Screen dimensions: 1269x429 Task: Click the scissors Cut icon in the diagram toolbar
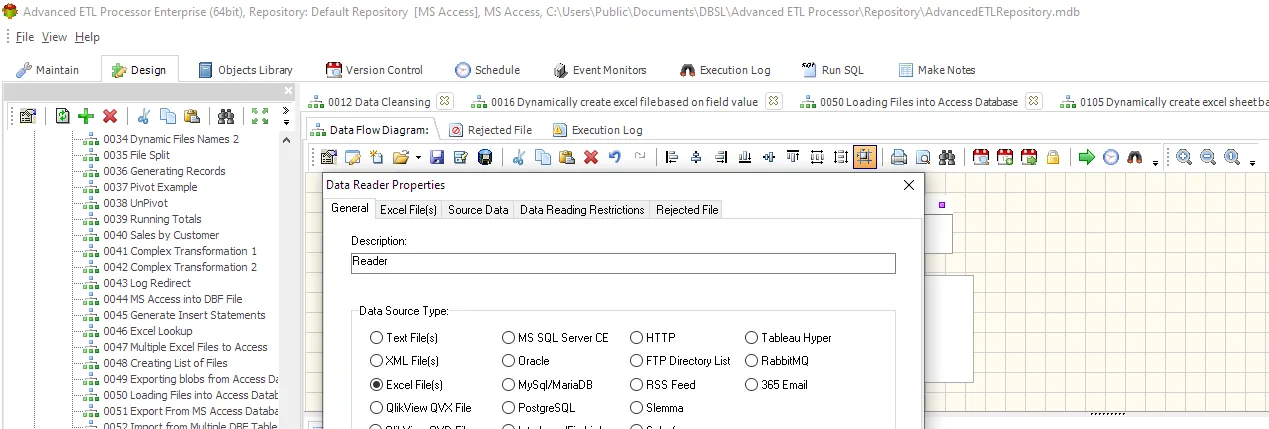pyautogui.click(x=519, y=157)
